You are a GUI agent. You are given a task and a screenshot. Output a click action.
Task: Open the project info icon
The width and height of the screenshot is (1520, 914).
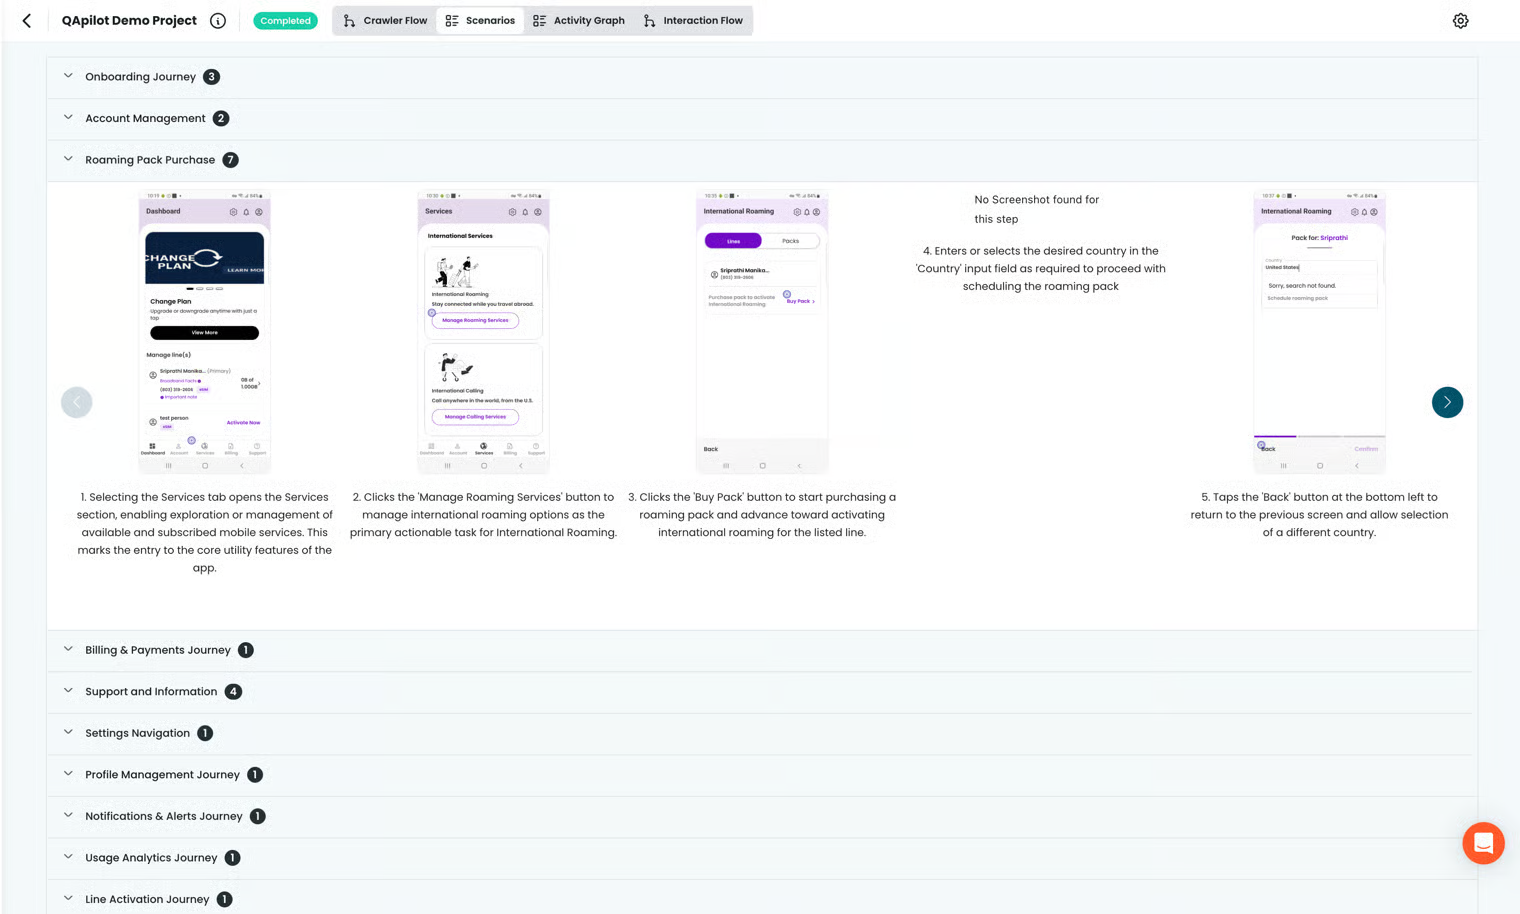coord(218,21)
